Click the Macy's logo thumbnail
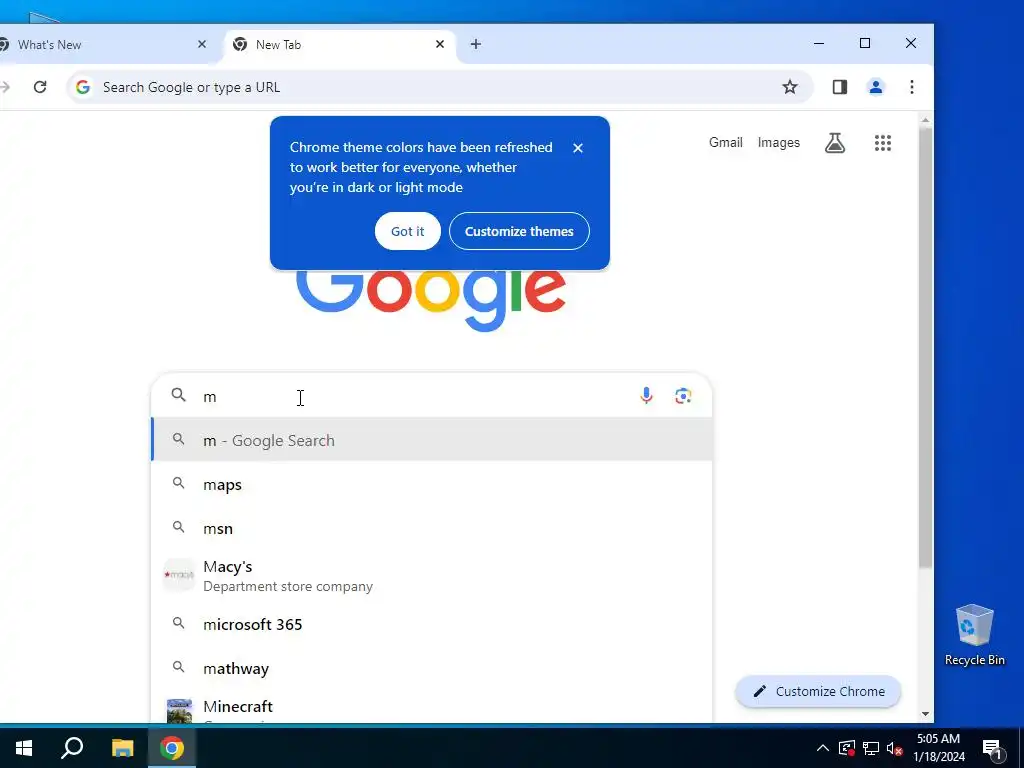The width and height of the screenshot is (1024, 768). 179,575
